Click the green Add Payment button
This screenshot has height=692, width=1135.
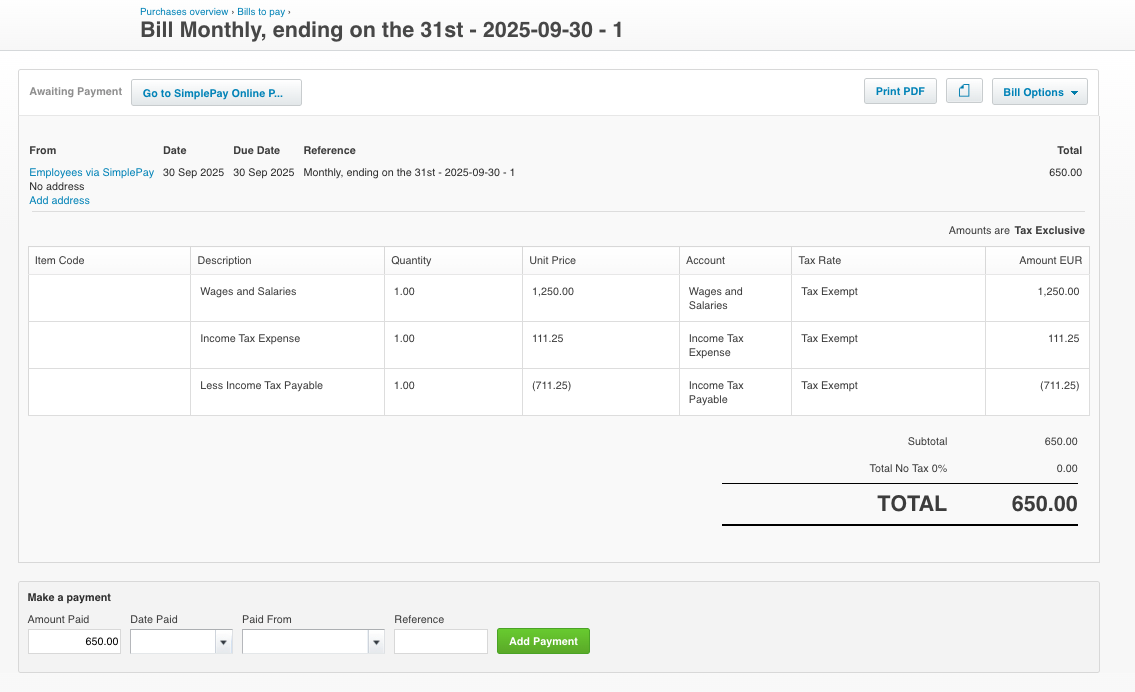pos(543,641)
